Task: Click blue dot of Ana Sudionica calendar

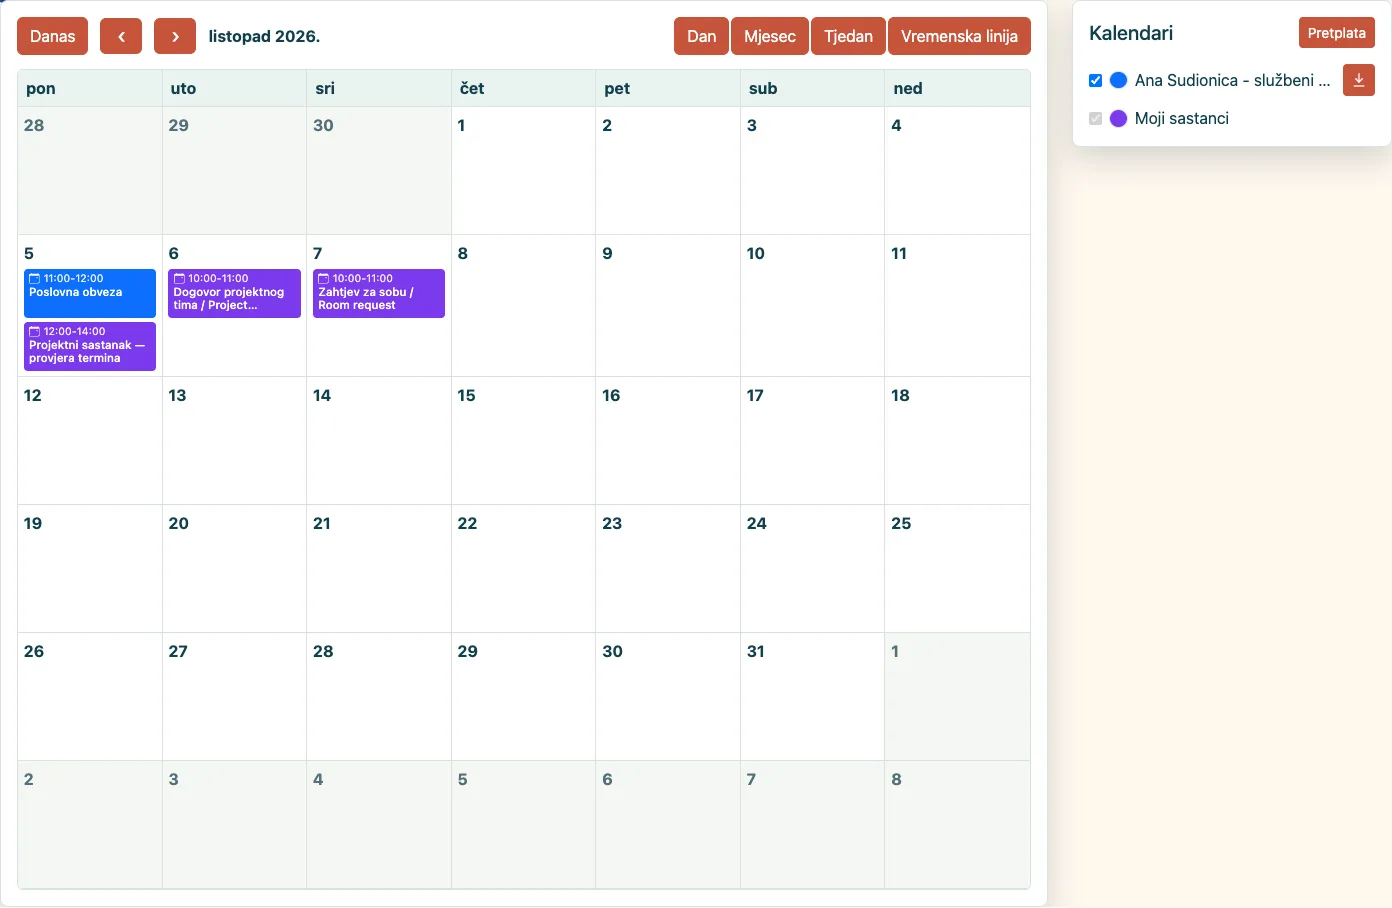Action: tap(1119, 80)
